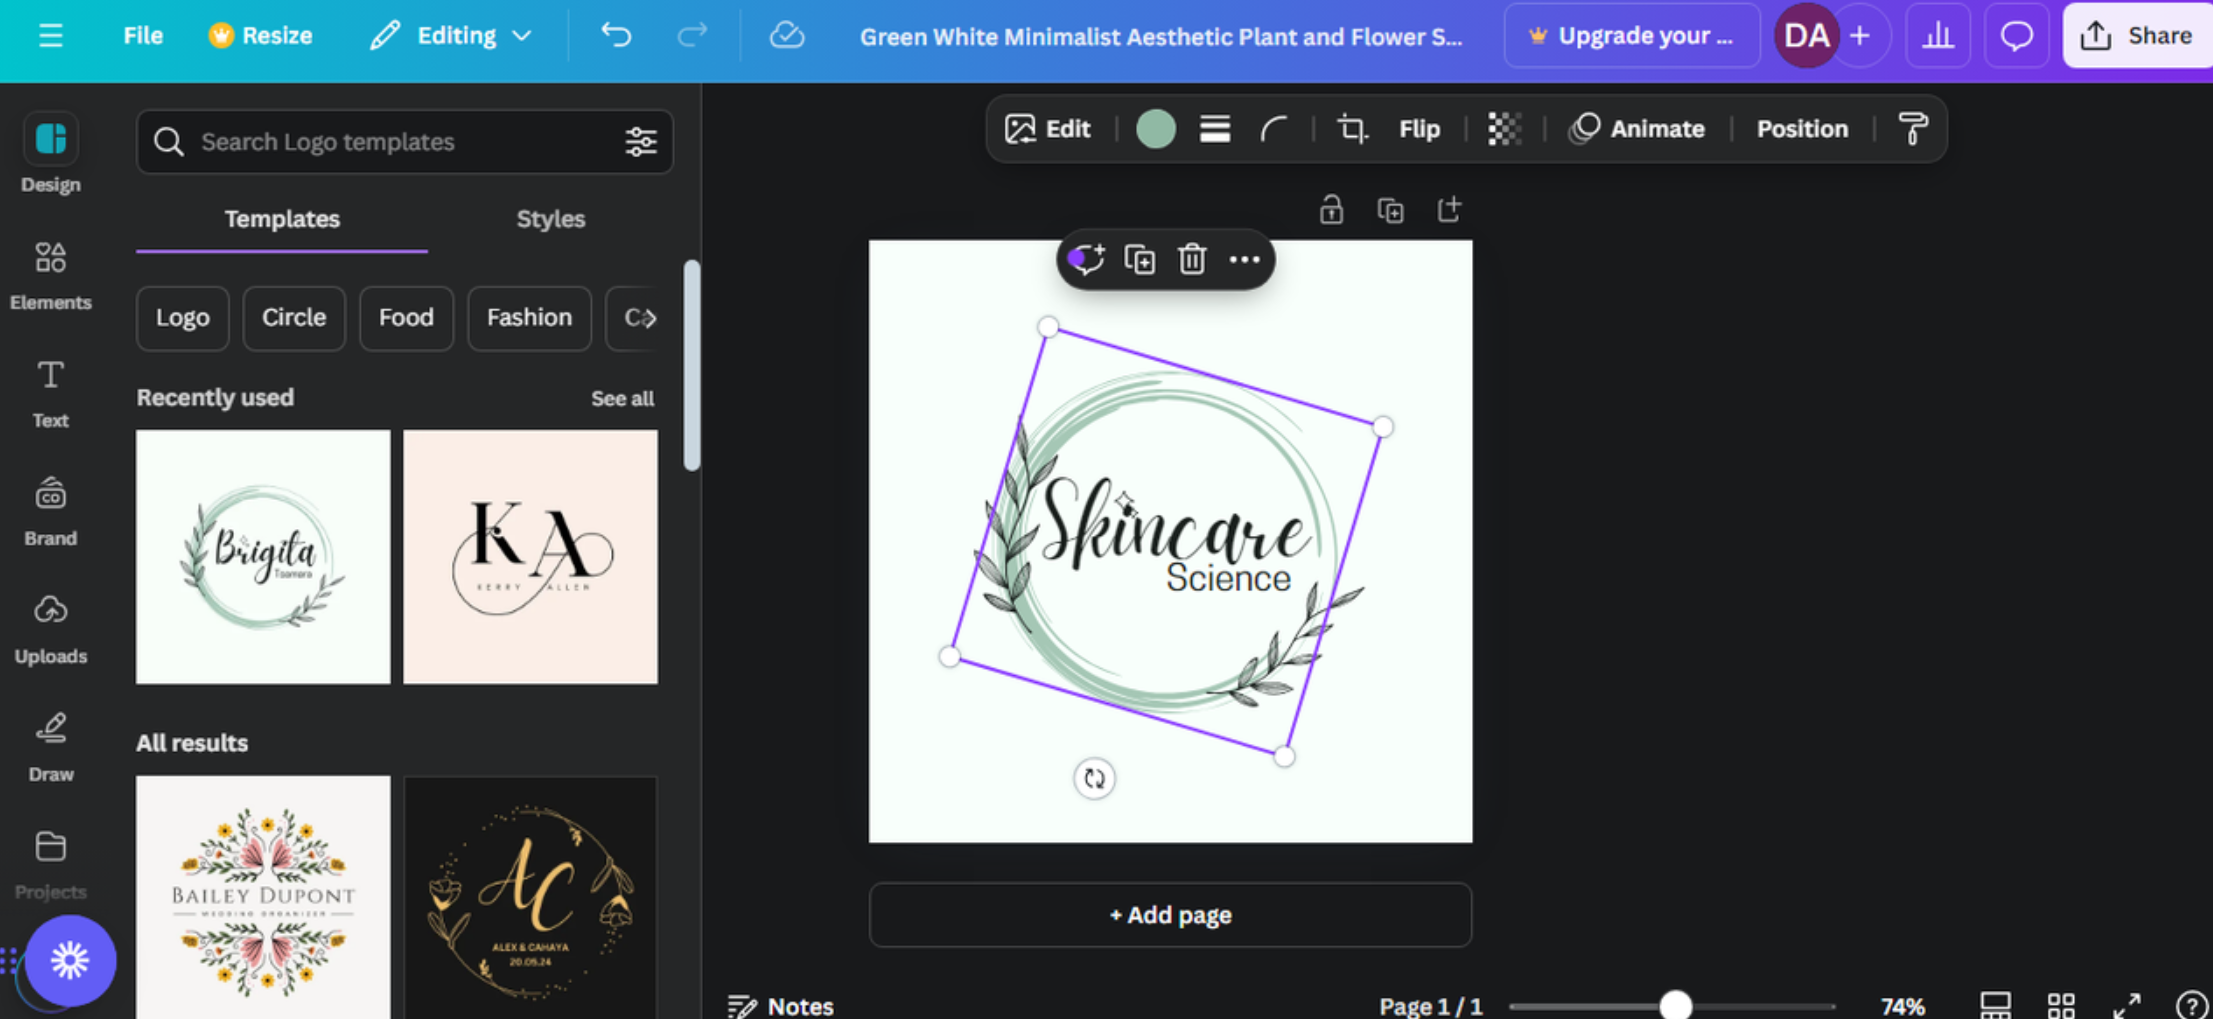
Task: Open the Uploads panel
Action: (x=50, y=623)
